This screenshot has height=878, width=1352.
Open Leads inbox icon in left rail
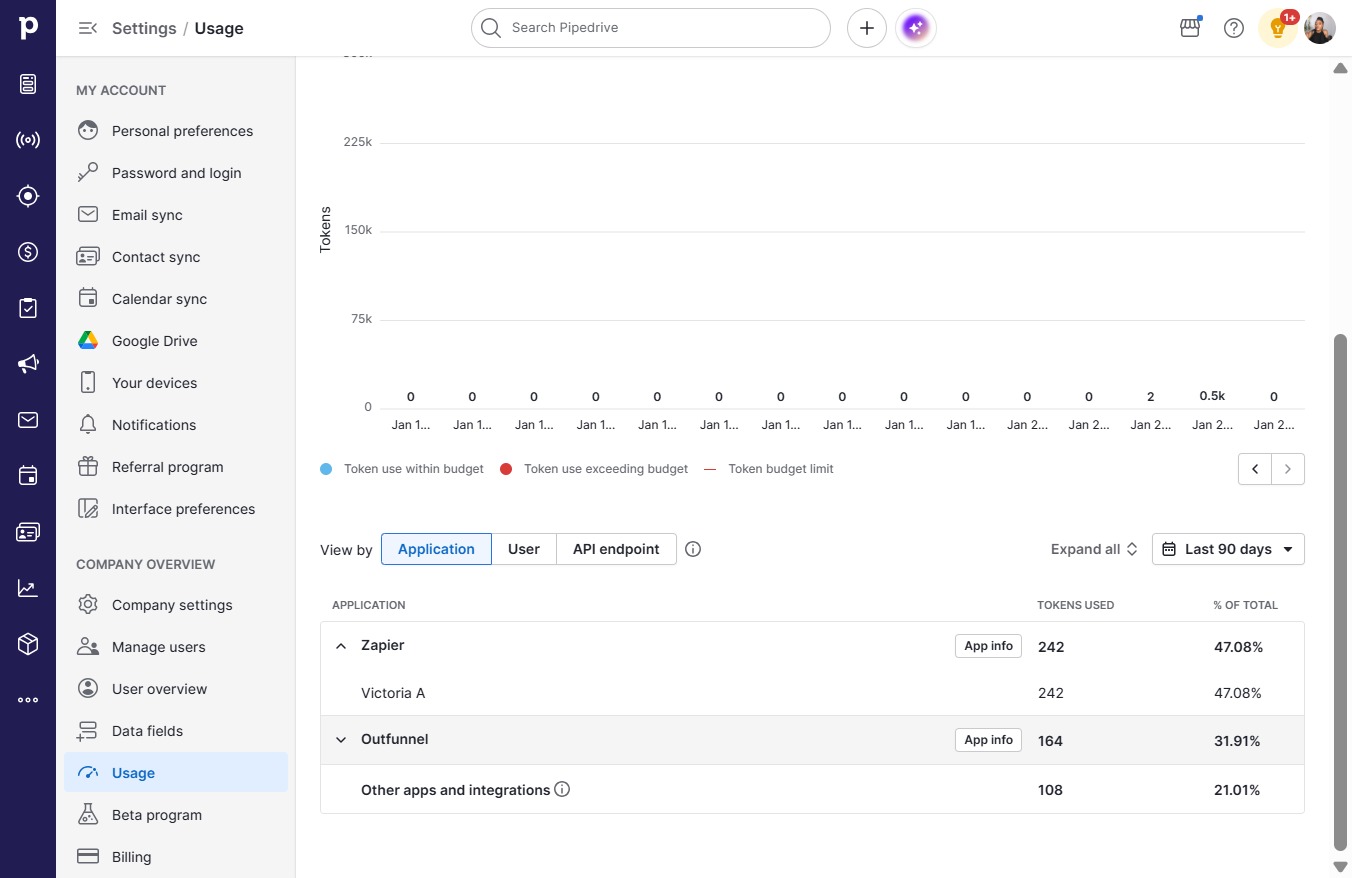[28, 84]
